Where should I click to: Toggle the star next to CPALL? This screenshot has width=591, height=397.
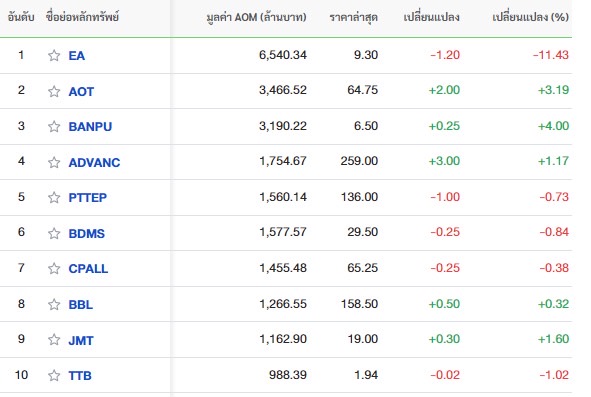coord(54,268)
